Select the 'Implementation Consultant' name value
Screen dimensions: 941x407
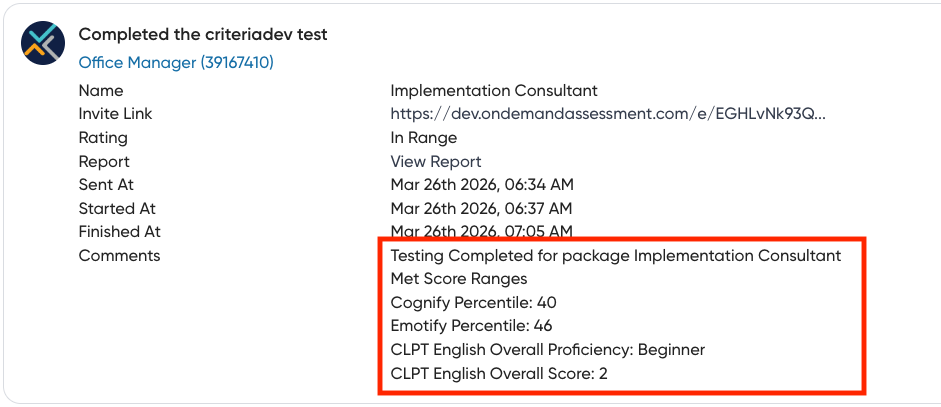494,91
